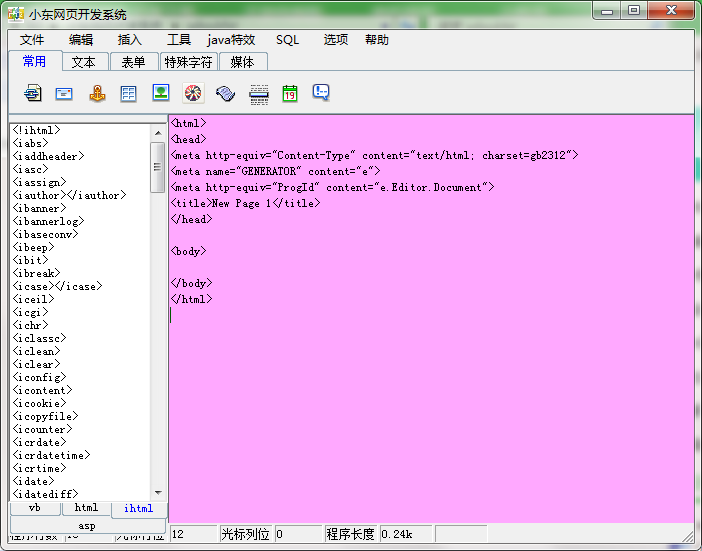Select the <ichr> tag in list
The image size is (702, 551).
point(30,325)
